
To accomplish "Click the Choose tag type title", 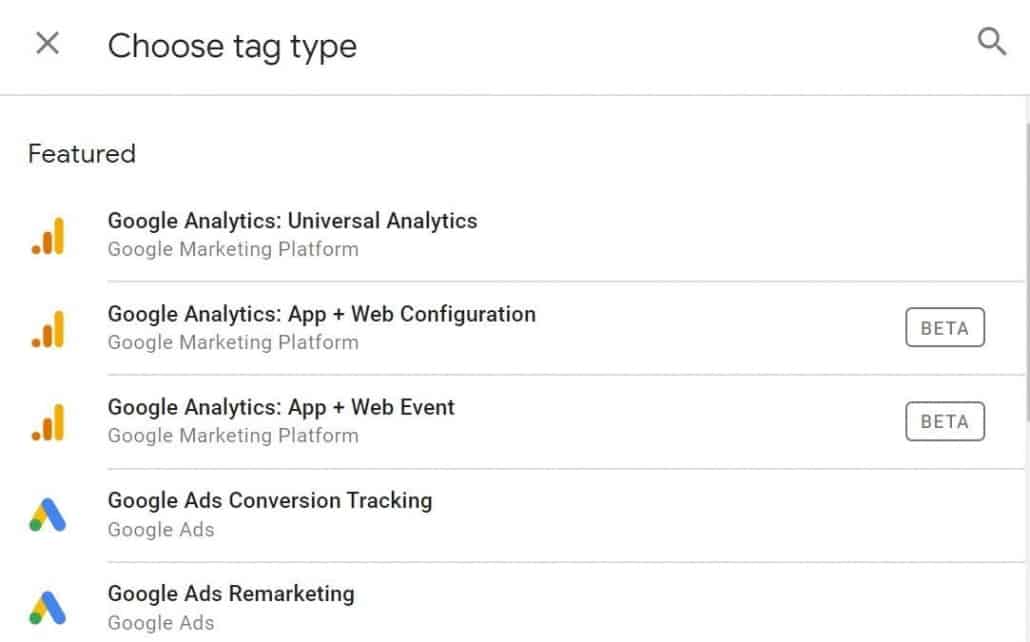I will point(232,46).
